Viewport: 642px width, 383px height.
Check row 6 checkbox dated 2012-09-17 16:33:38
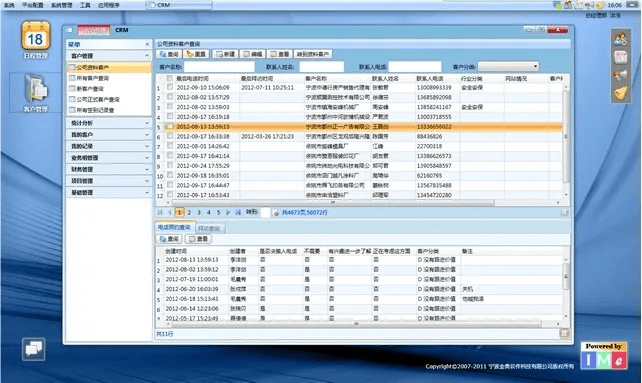[170, 136]
